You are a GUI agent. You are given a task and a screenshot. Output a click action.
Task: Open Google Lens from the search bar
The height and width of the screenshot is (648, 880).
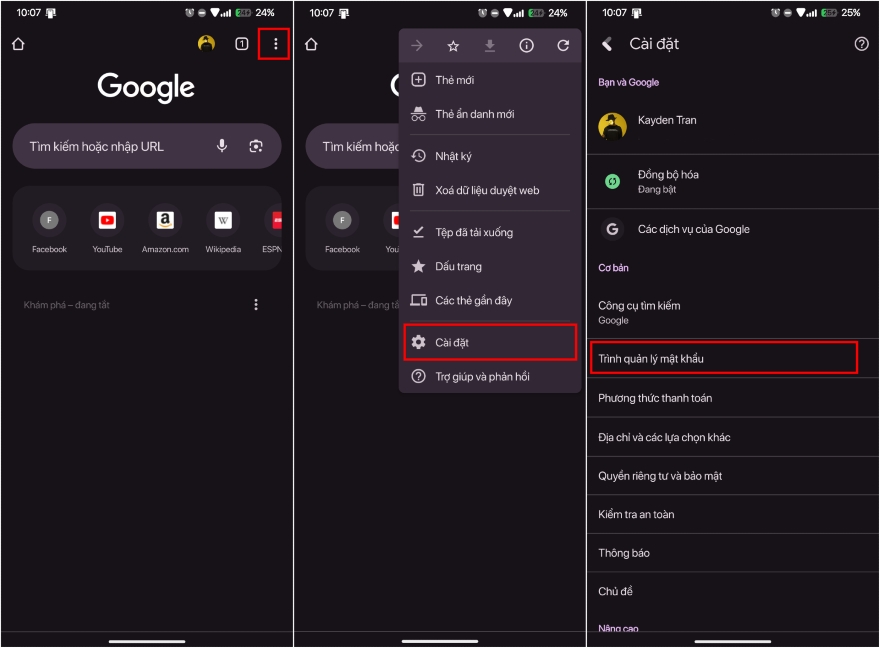[258, 146]
